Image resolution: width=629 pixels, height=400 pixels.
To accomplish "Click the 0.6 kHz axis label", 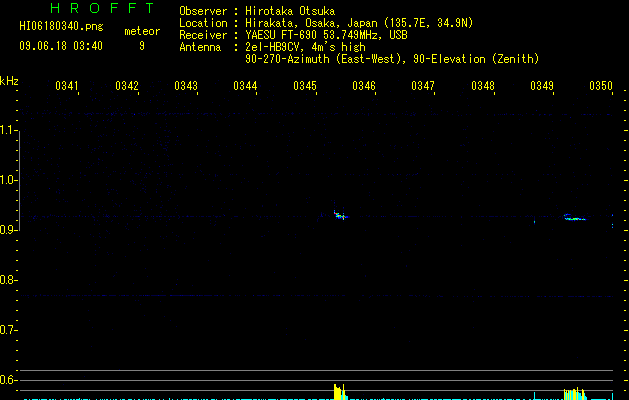I will coord(8,380).
